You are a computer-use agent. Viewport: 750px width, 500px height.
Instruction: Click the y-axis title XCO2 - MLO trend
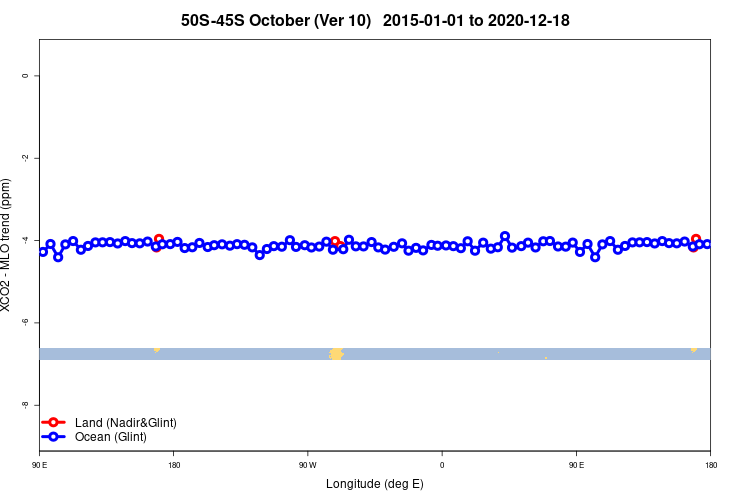(5, 245)
